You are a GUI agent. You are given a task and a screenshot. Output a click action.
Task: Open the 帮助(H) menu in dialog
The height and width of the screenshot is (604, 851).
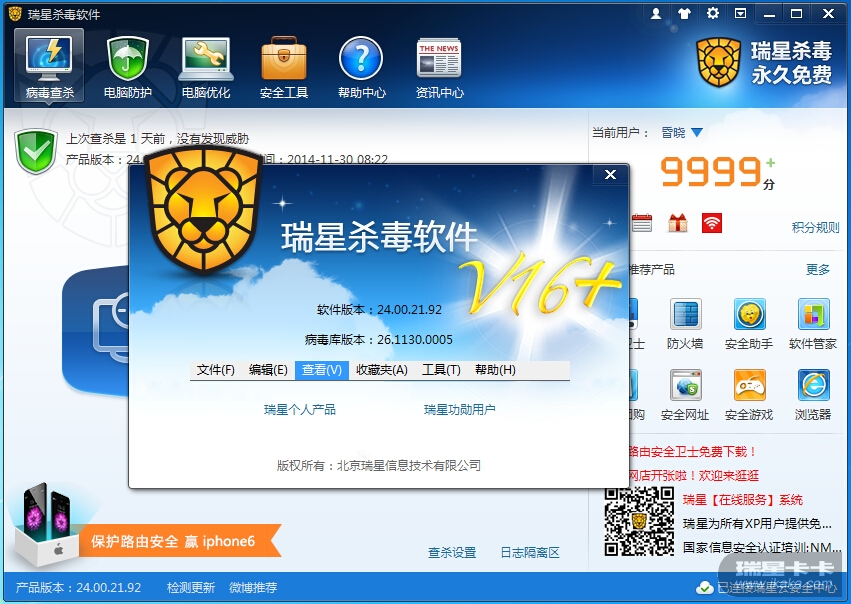[x=495, y=370]
